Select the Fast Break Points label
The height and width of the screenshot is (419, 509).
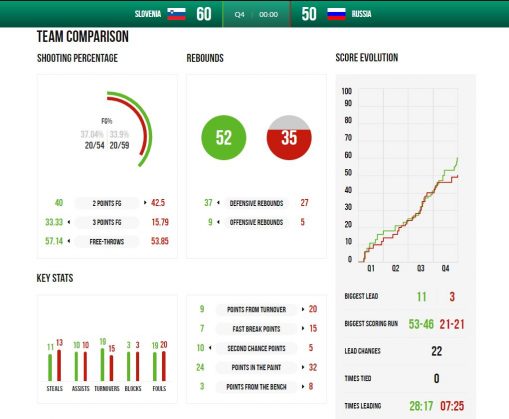coord(256,329)
